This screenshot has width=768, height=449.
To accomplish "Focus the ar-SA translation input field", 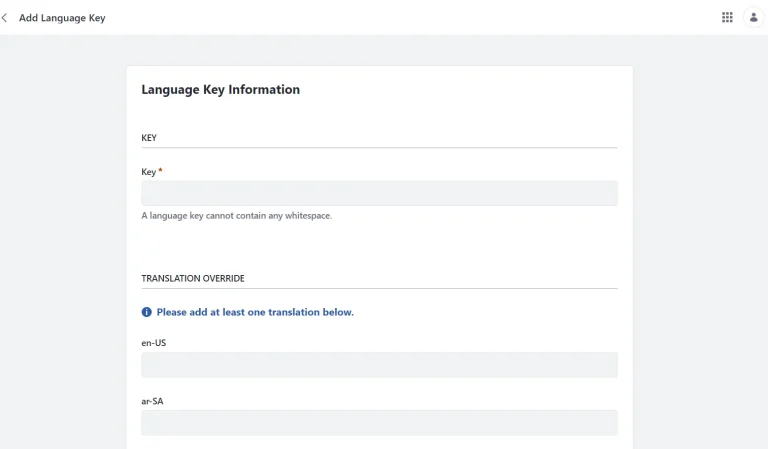I will click(x=379, y=423).
